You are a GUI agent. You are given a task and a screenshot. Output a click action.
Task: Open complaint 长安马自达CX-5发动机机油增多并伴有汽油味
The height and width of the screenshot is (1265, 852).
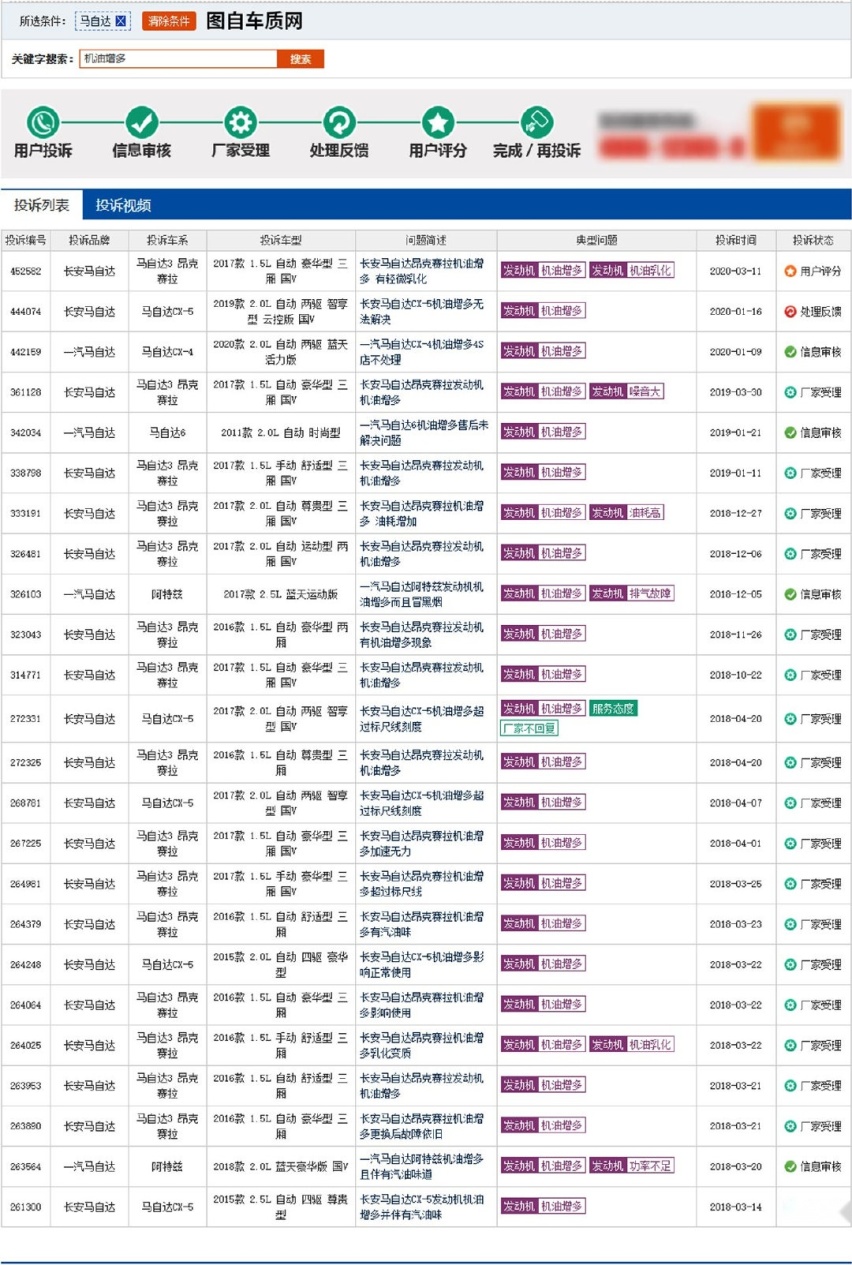(421, 1207)
